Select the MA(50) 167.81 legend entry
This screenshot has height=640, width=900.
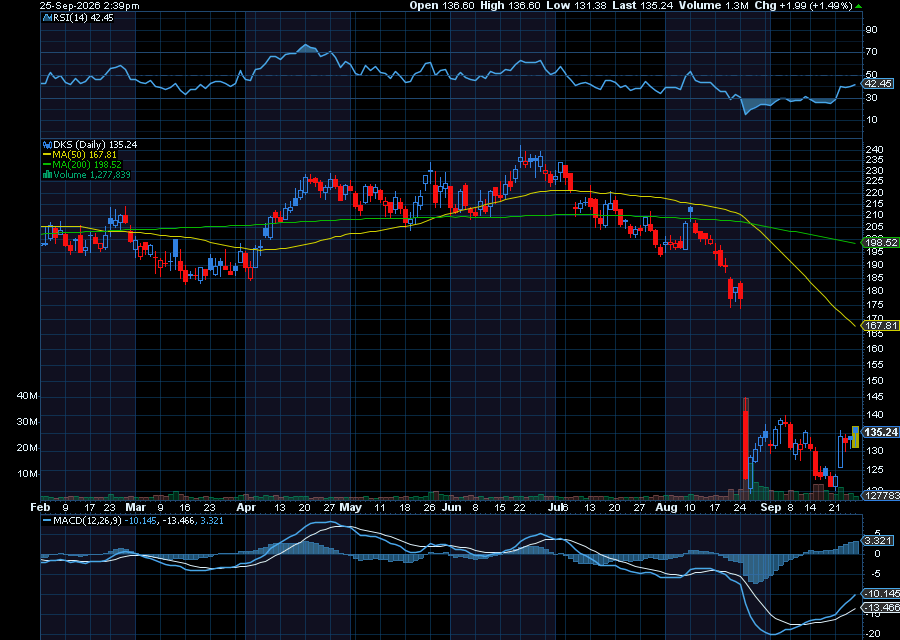tap(84, 155)
